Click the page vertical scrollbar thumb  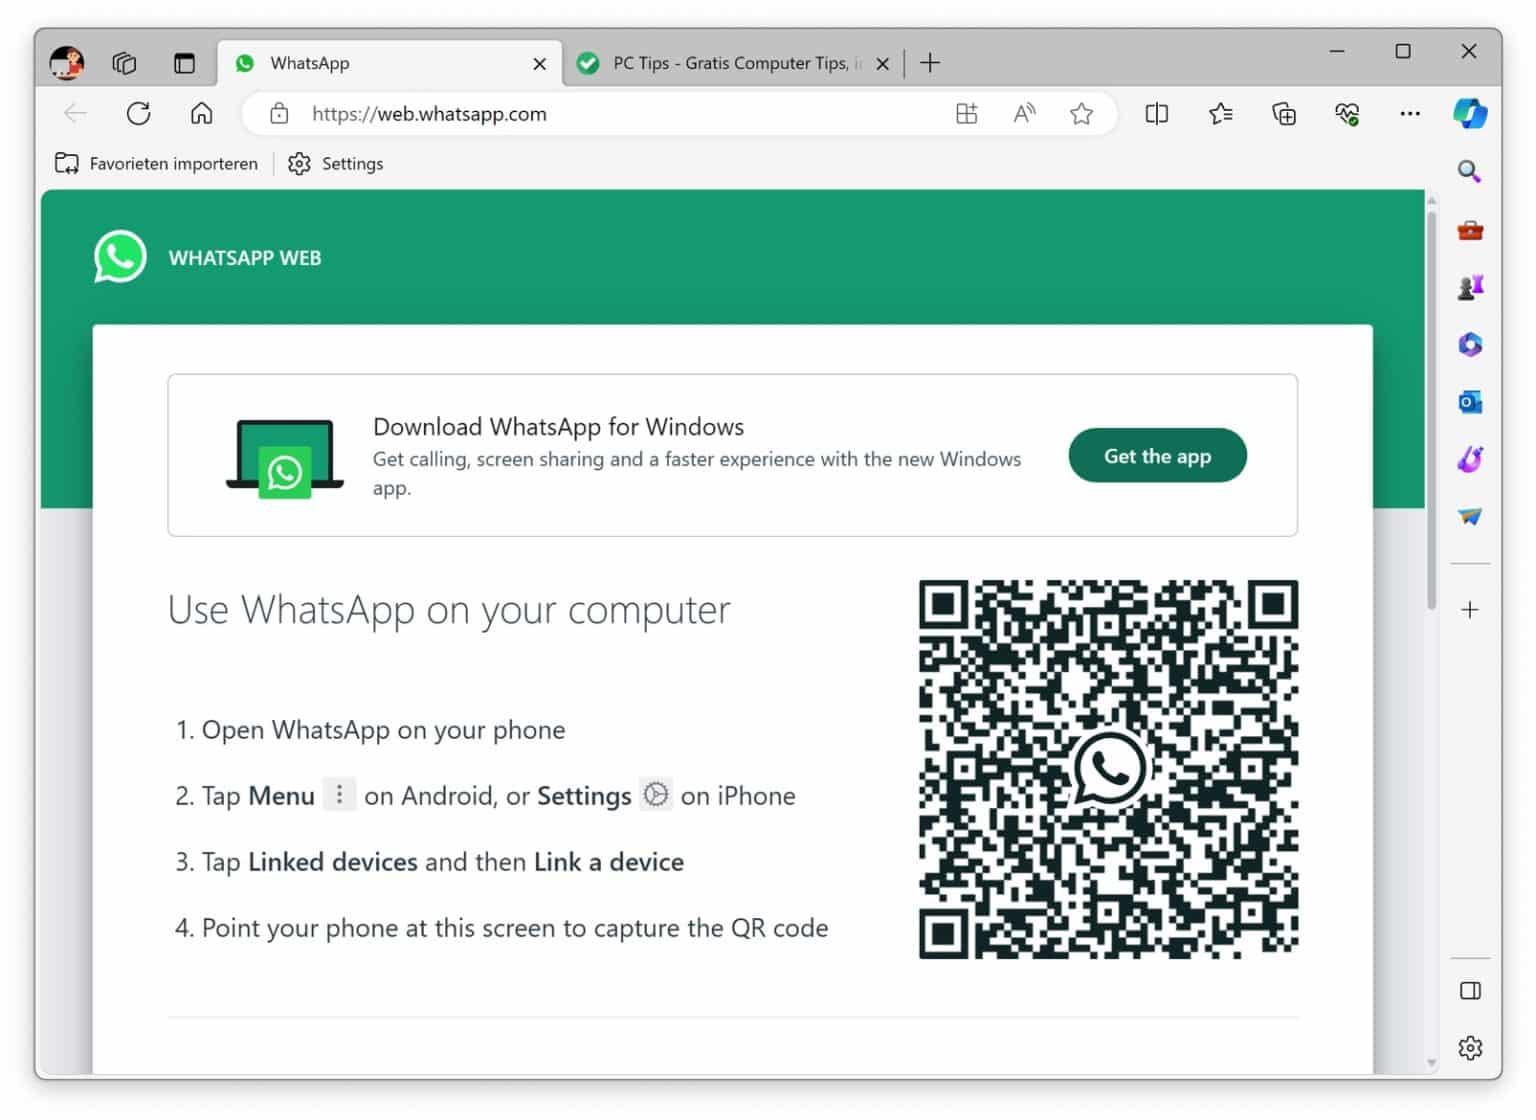[x=1432, y=410]
